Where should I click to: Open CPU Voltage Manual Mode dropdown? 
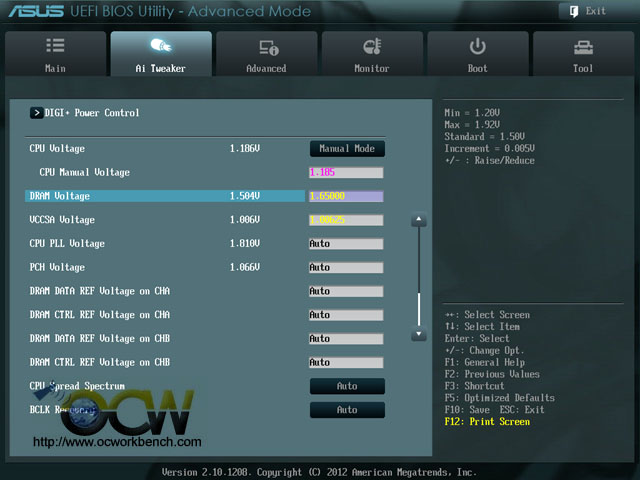tap(347, 149)
